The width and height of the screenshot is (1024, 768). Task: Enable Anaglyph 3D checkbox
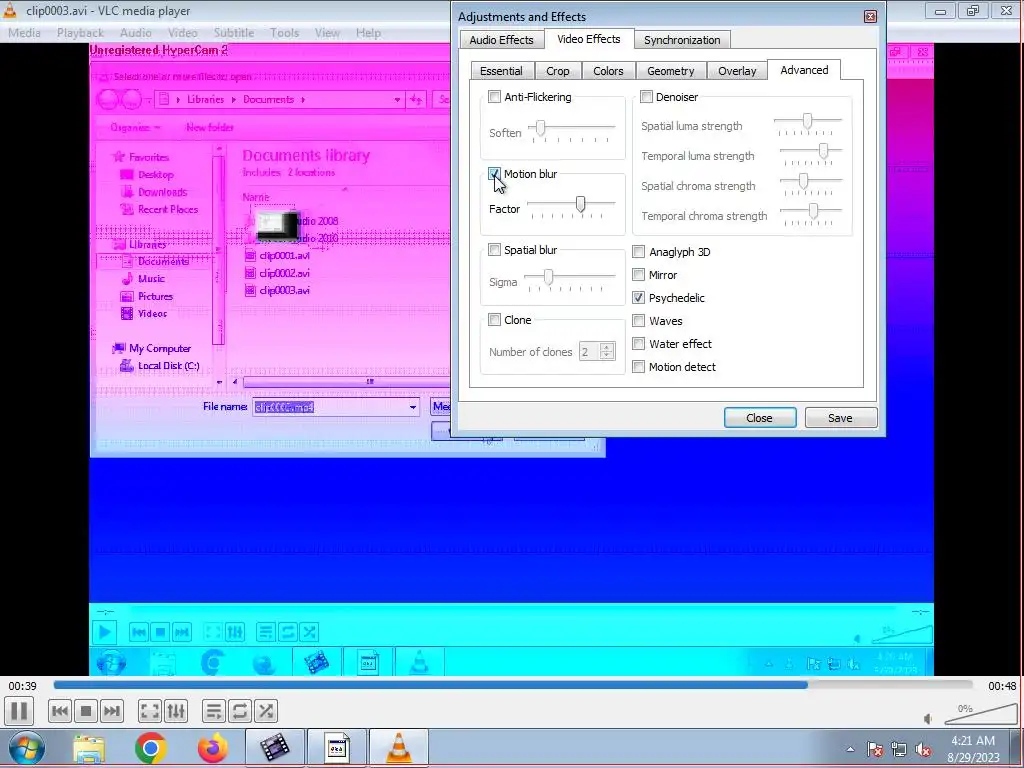pyautogui.click(x=639, y=251)
